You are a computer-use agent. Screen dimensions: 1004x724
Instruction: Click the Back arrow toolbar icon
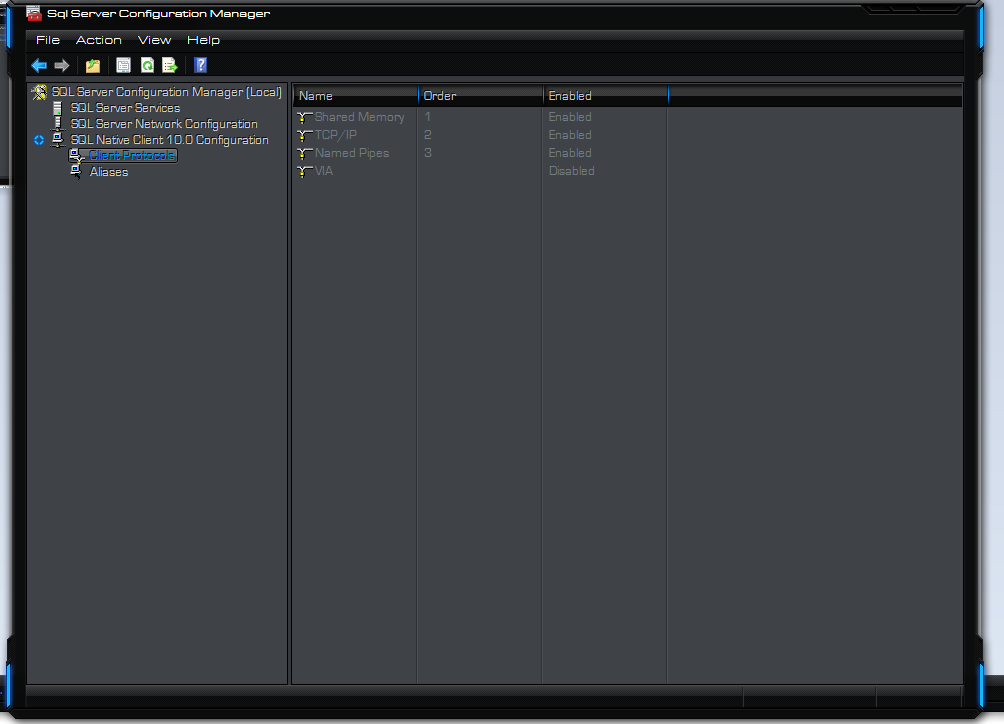coord(39,66)
